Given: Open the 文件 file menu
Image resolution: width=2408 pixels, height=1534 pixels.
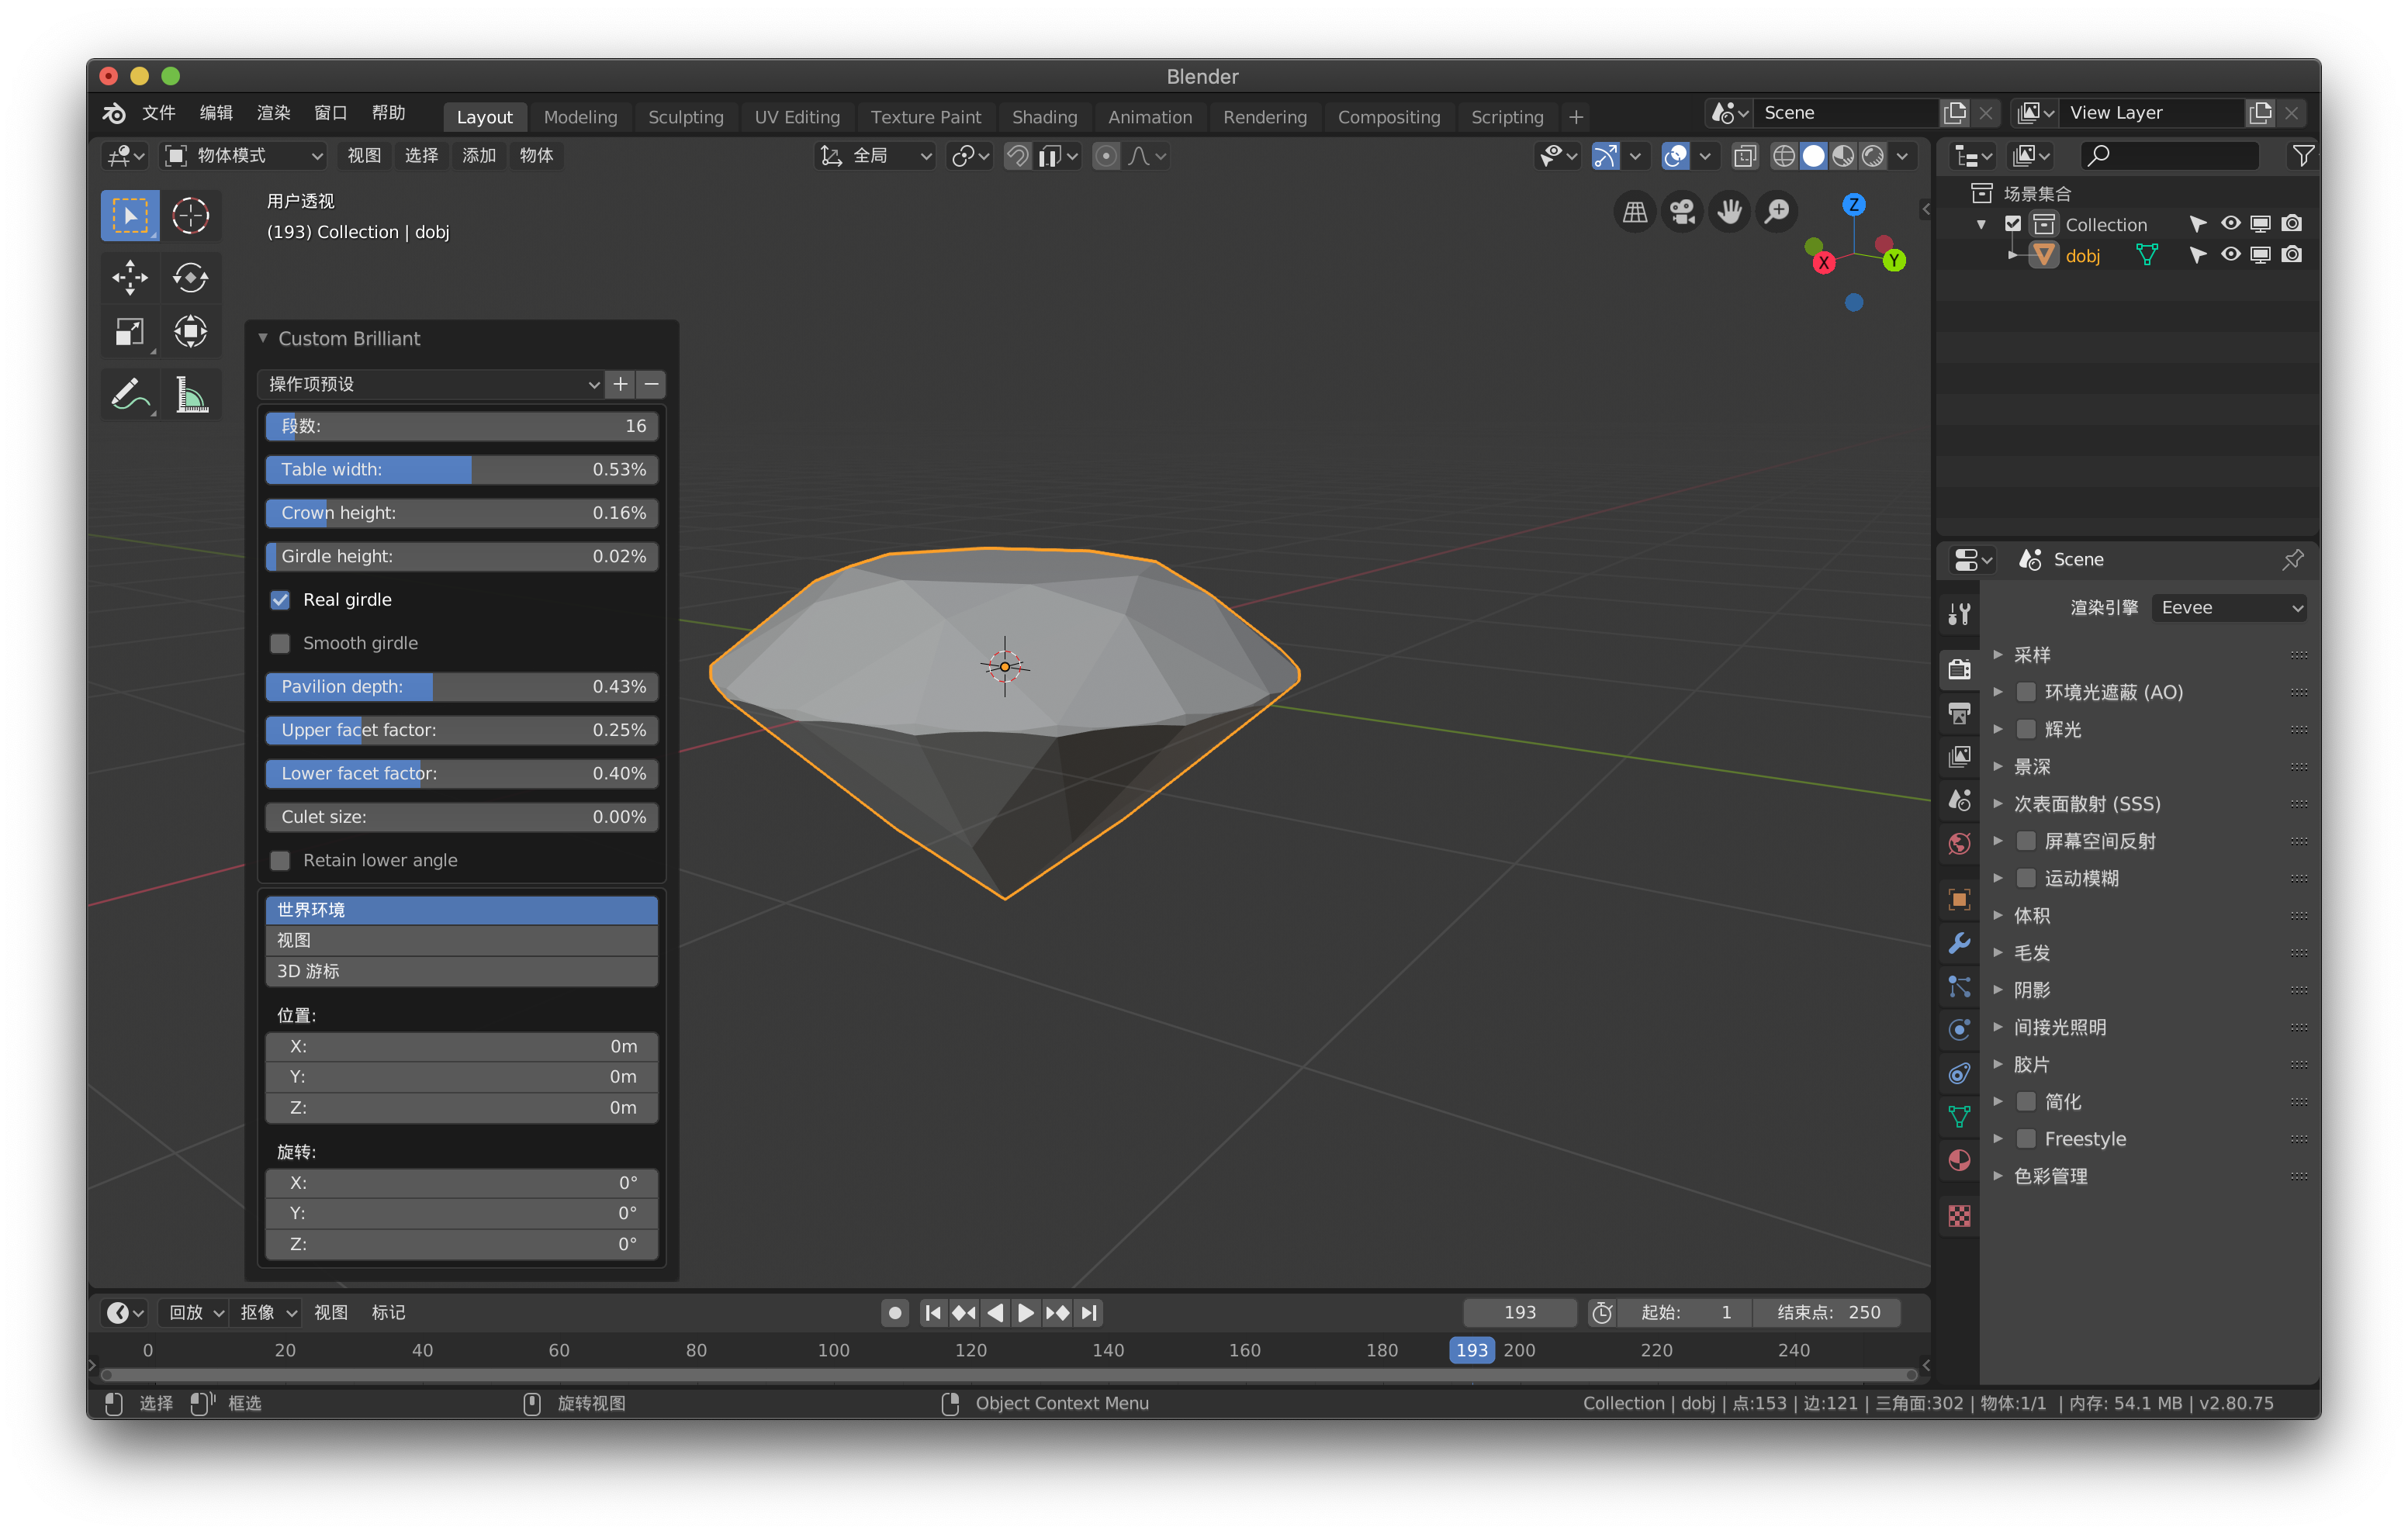Looking at the screenshot, I should (x=159, y=113).
